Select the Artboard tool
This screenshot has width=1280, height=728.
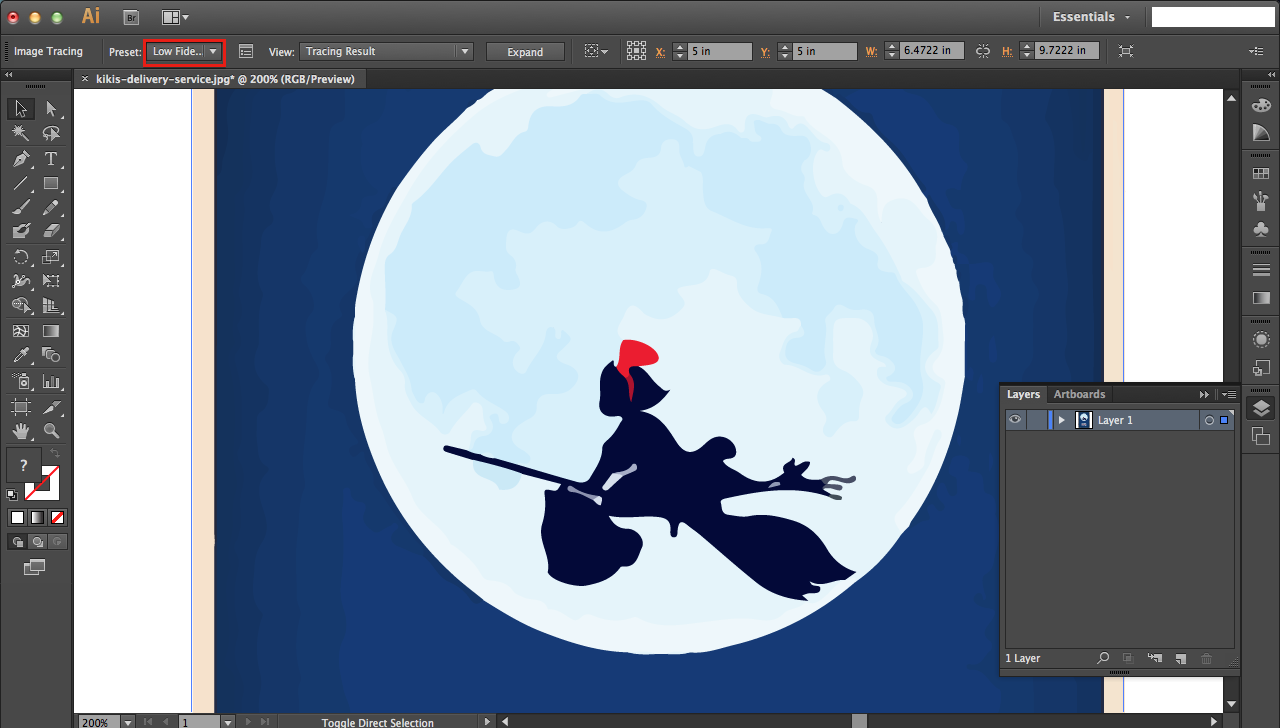(21, 407)
